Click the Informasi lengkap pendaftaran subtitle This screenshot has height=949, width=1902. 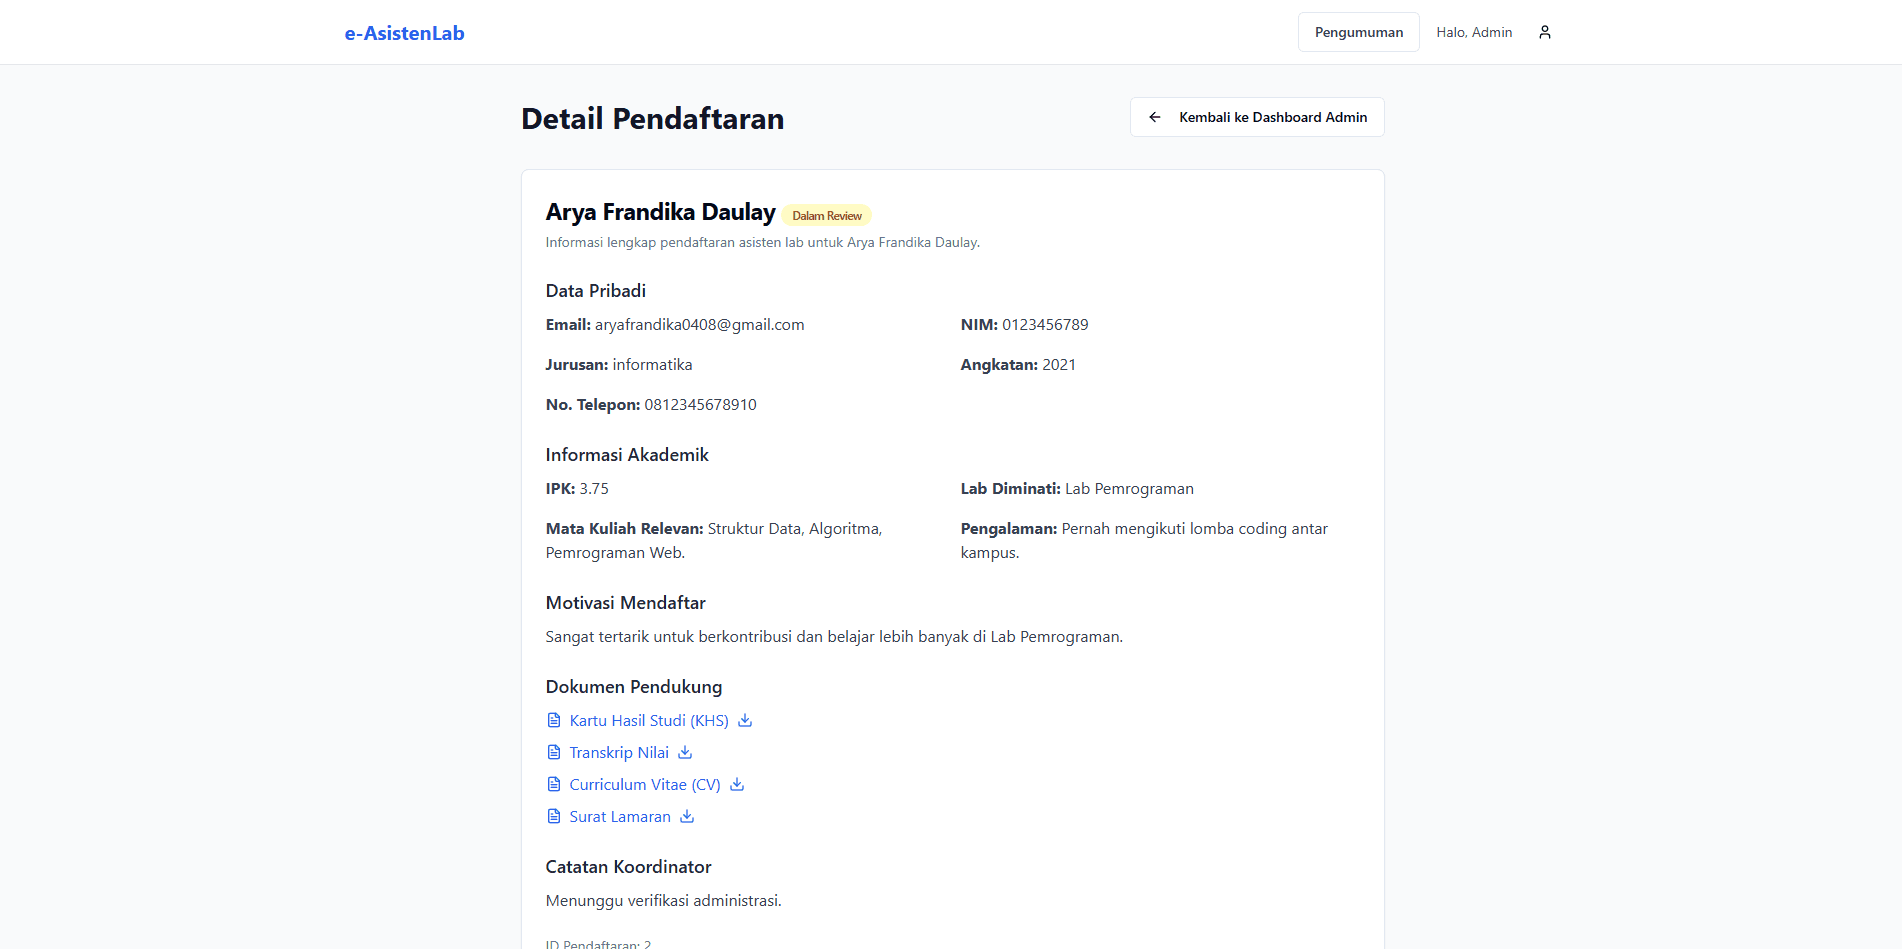click(763, 242)
